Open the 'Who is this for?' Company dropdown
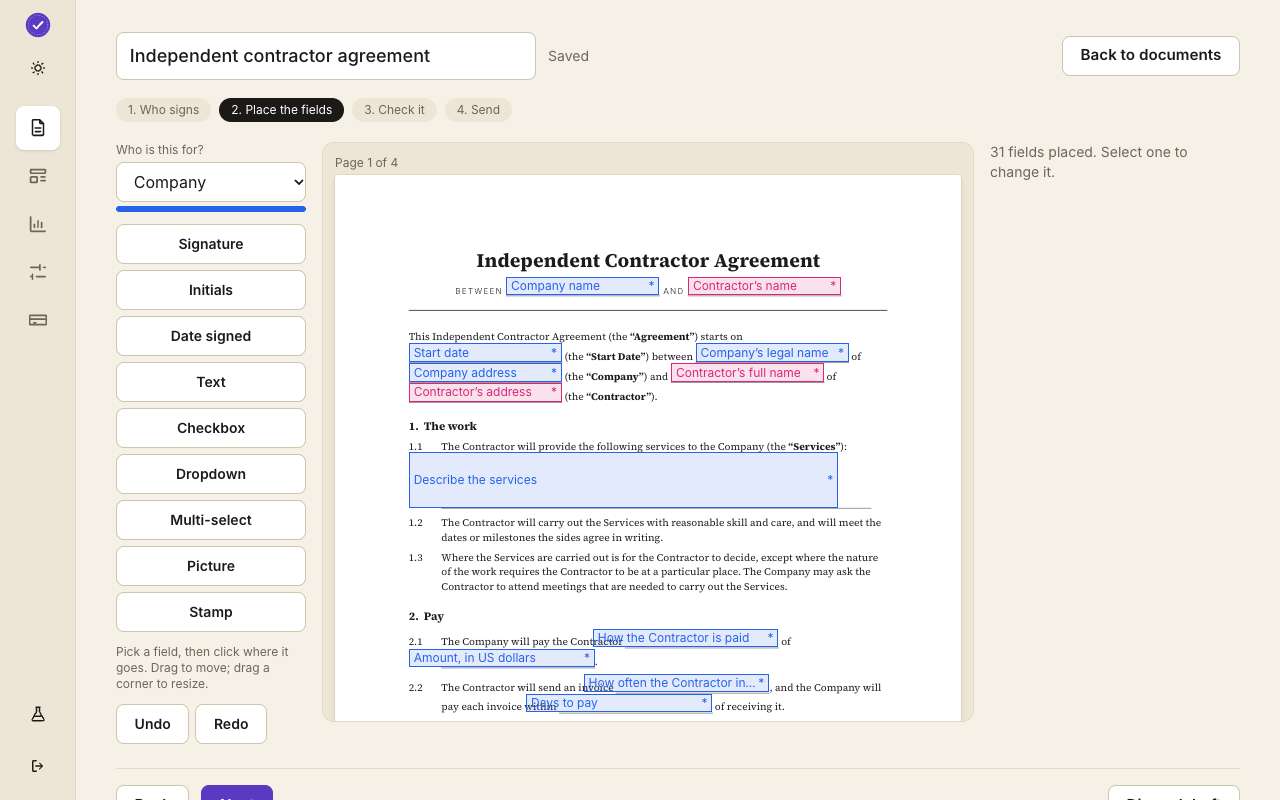 click(211, 182)
